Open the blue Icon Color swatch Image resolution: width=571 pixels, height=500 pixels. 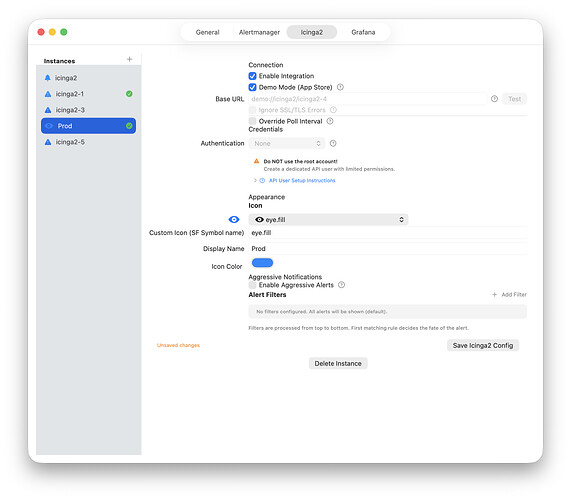pos(262,263)
